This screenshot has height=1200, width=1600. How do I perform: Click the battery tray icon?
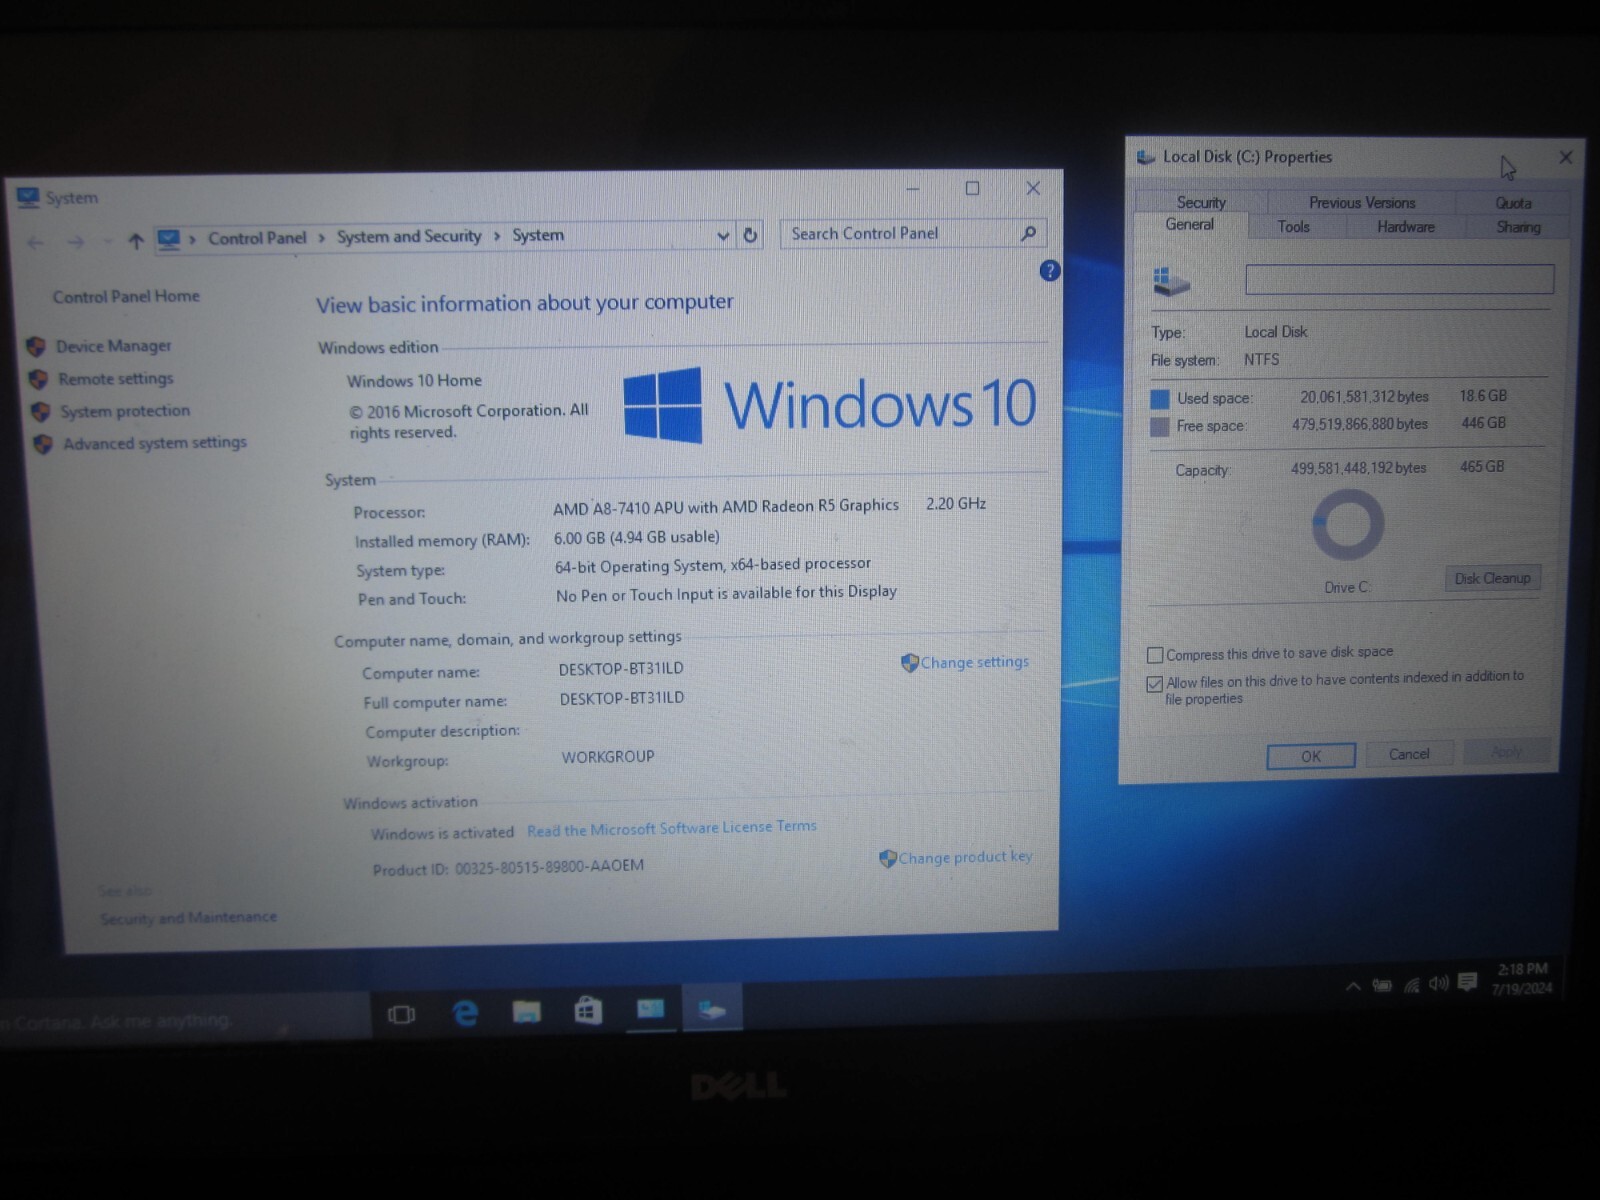[x=1382, y=985]
